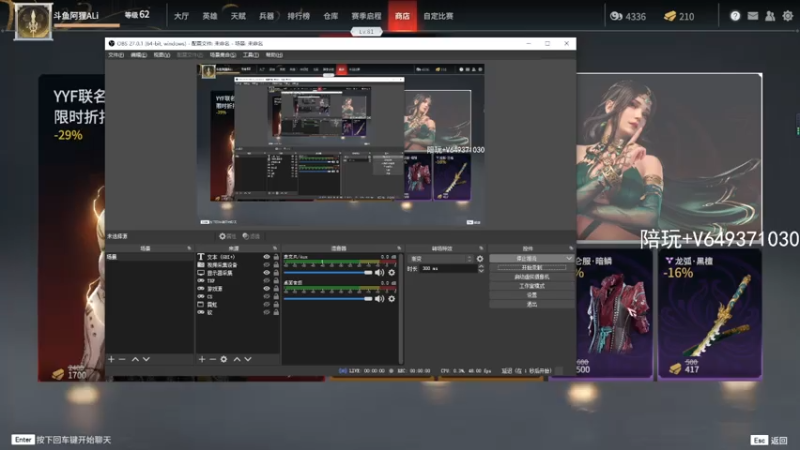Click the OBS logo in the title bar
This screenshot has width=800, height=450.
111,43
